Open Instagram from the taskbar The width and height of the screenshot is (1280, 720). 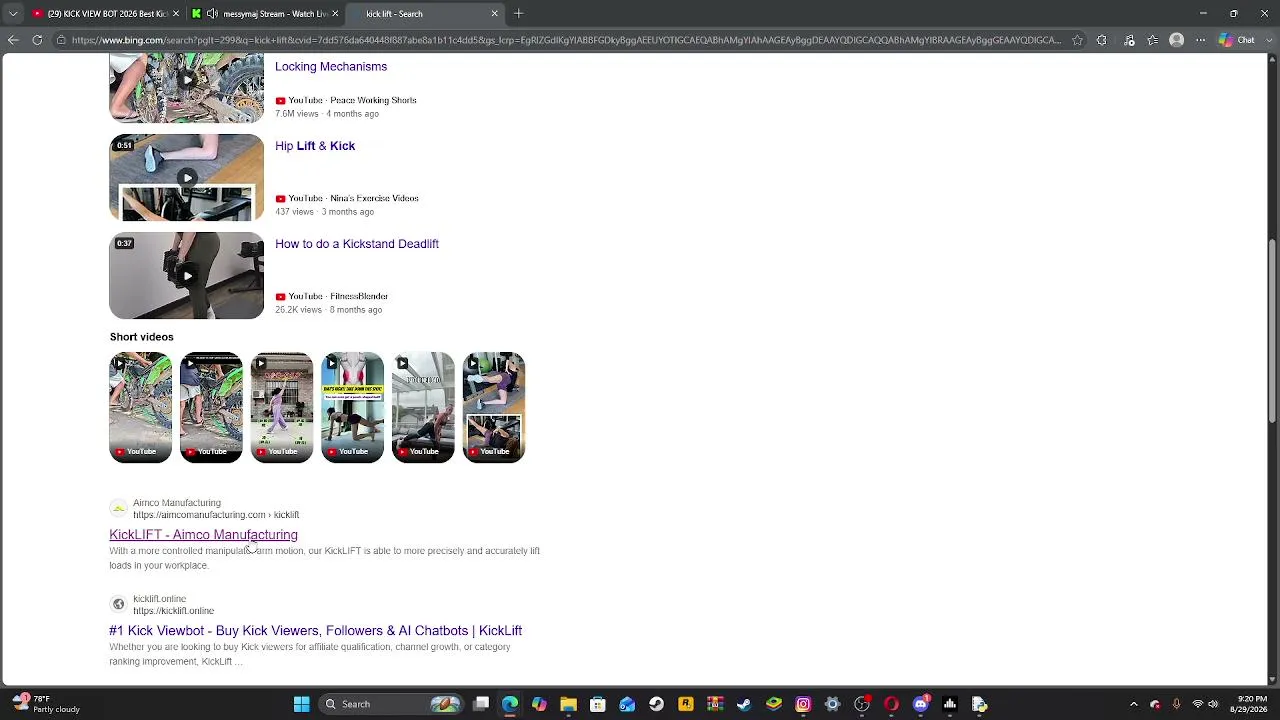tap(803, 704)
